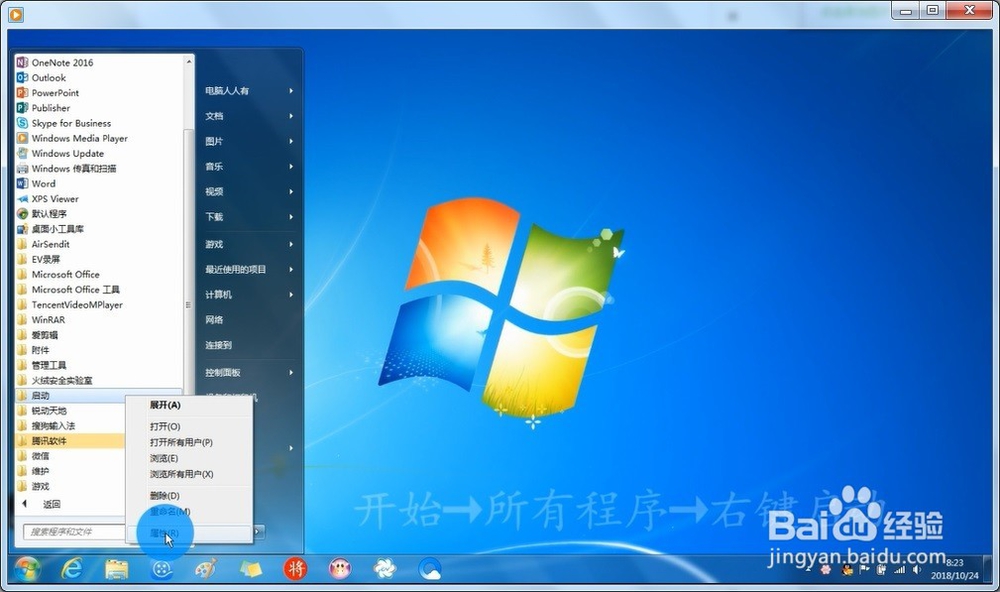Screen dimensions: 1000x592
Task: Click the QQ penguin tray icon
Action: (847, 569)
